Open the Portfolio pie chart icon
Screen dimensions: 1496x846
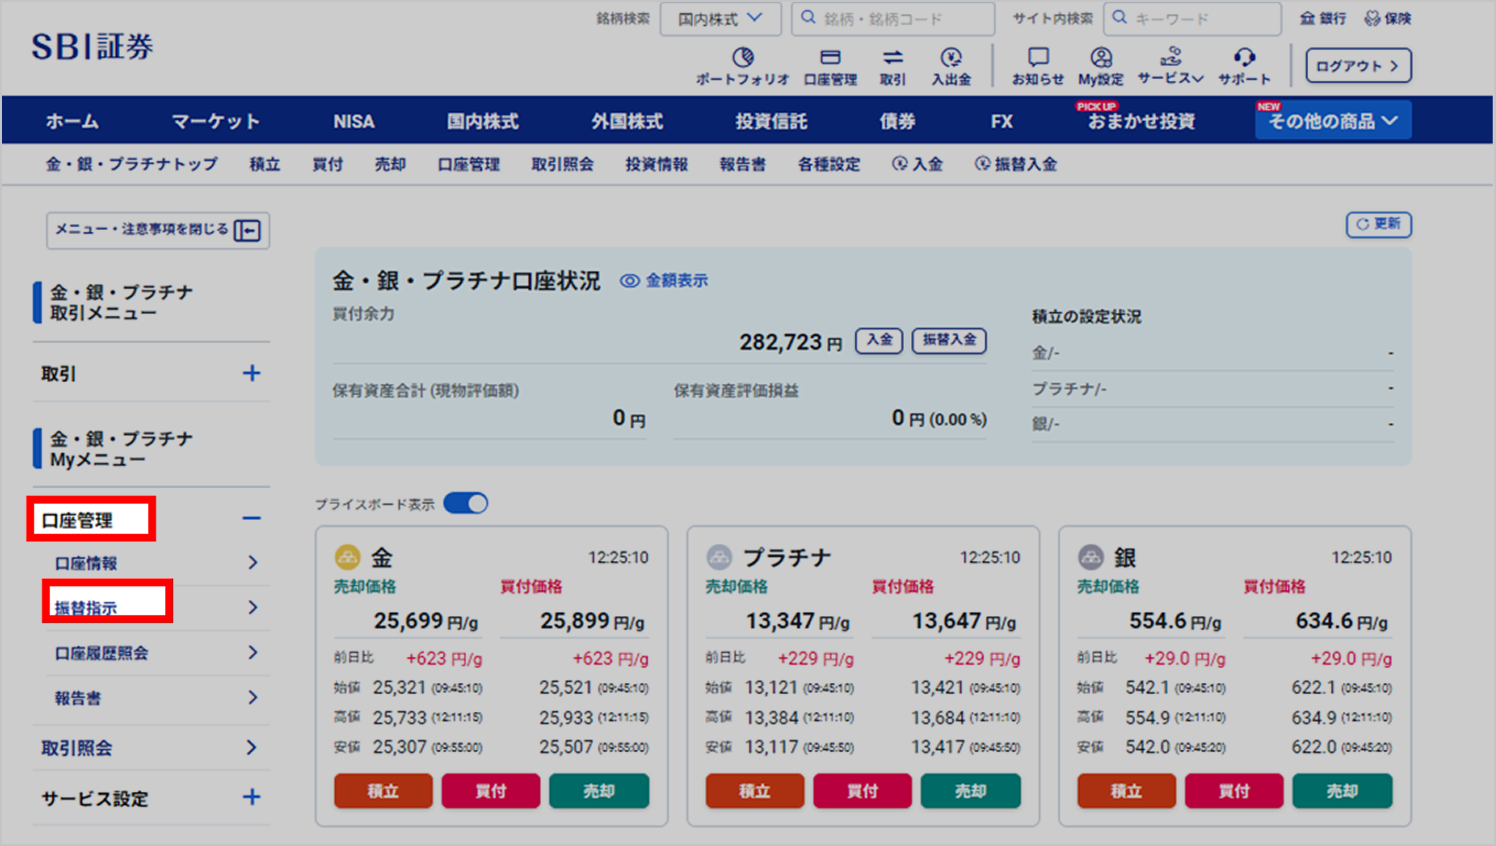coord(742,58)
